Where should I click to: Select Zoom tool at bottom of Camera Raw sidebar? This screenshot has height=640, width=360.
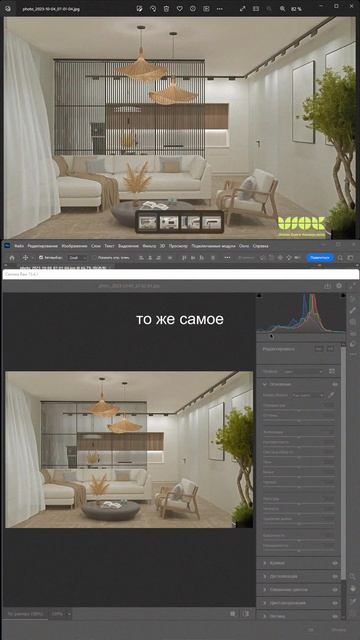[x=353, y=577]
